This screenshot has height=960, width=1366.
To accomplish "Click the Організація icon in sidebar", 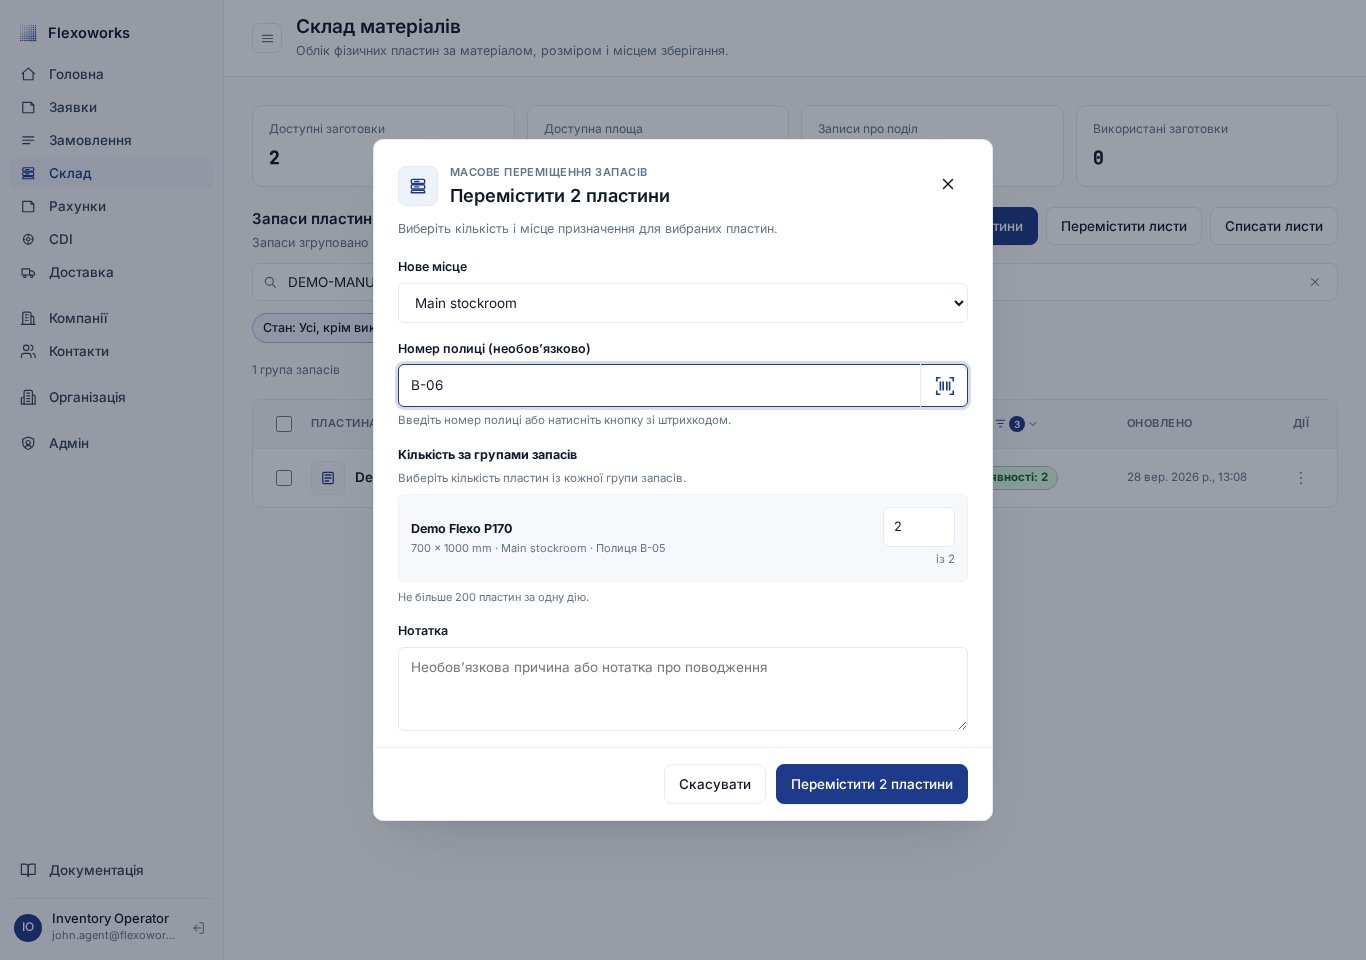I will click(x=28, y=397).
